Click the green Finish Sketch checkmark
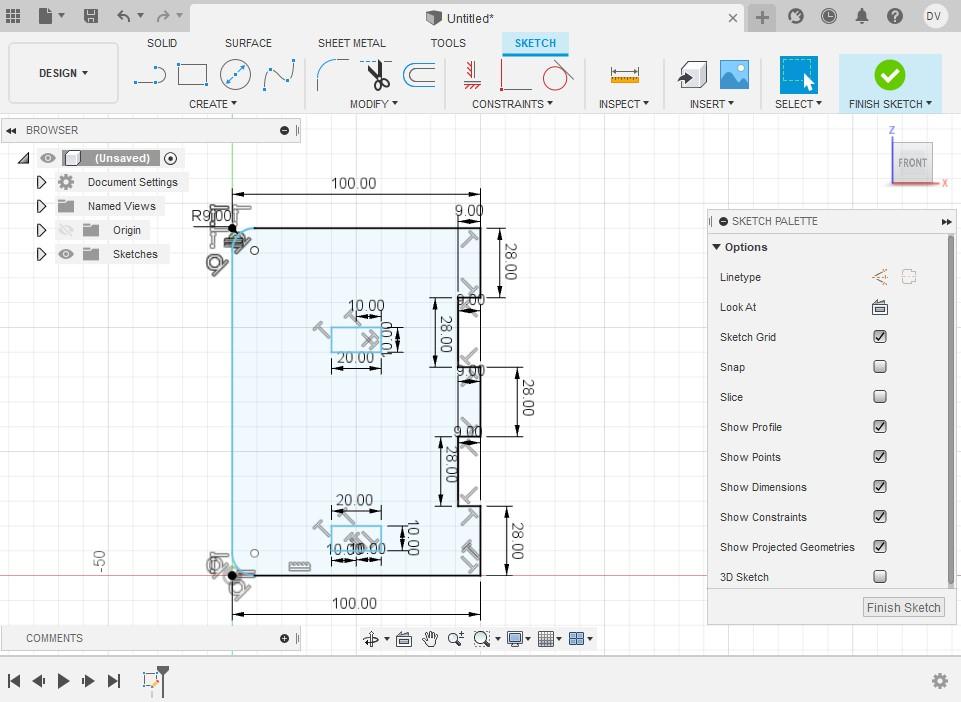Screen dimensions: 961x702 point(889,75)
